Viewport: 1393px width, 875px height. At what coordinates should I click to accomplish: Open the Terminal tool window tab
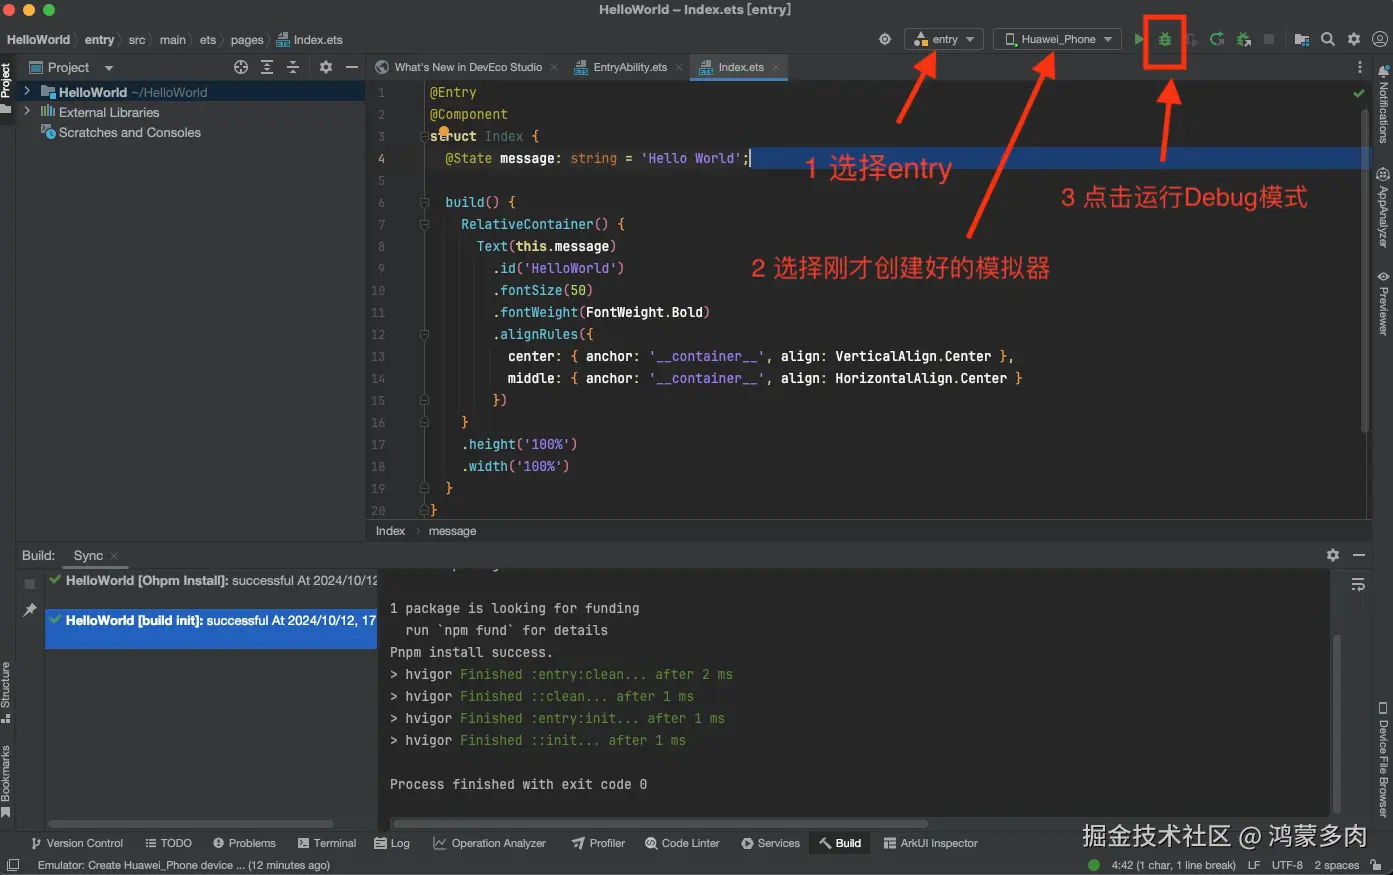tap(326, 843)
